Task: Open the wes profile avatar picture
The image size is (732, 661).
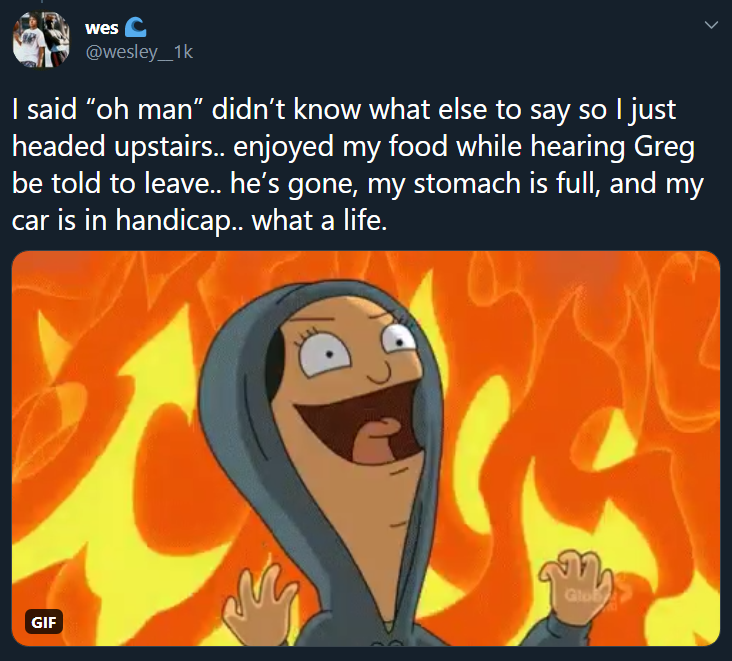Action: (x=41, y=39)
